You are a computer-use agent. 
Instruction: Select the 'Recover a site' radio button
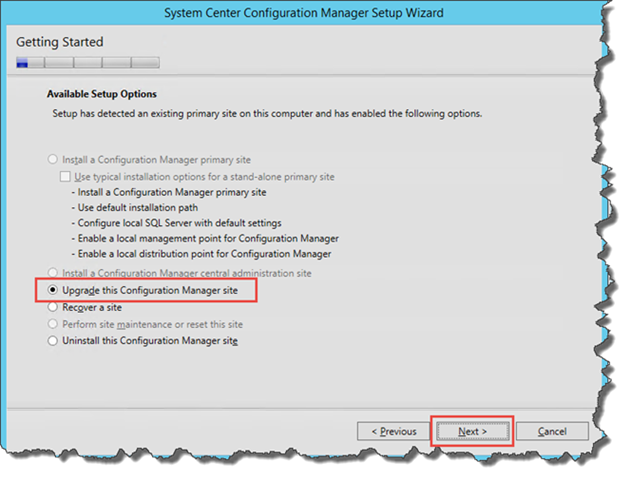click(x=53, y=308)
